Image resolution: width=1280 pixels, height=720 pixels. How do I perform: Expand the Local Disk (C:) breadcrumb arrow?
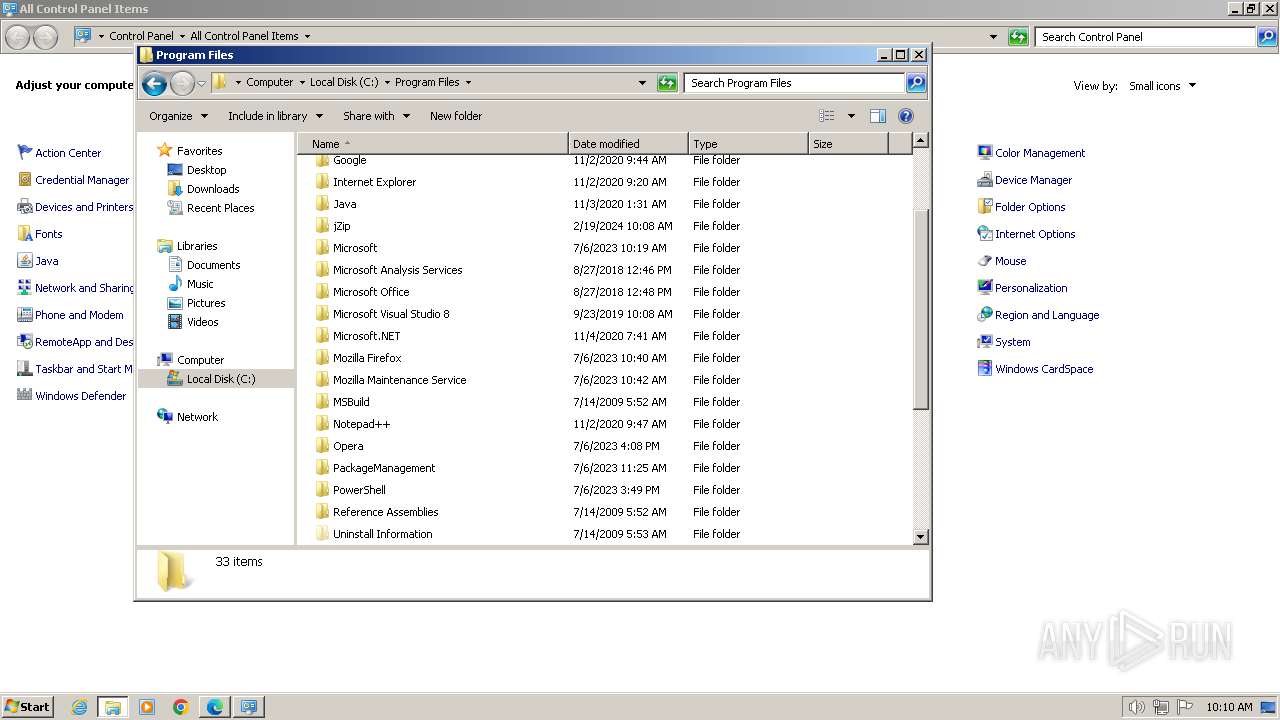[x=387, y=83]
